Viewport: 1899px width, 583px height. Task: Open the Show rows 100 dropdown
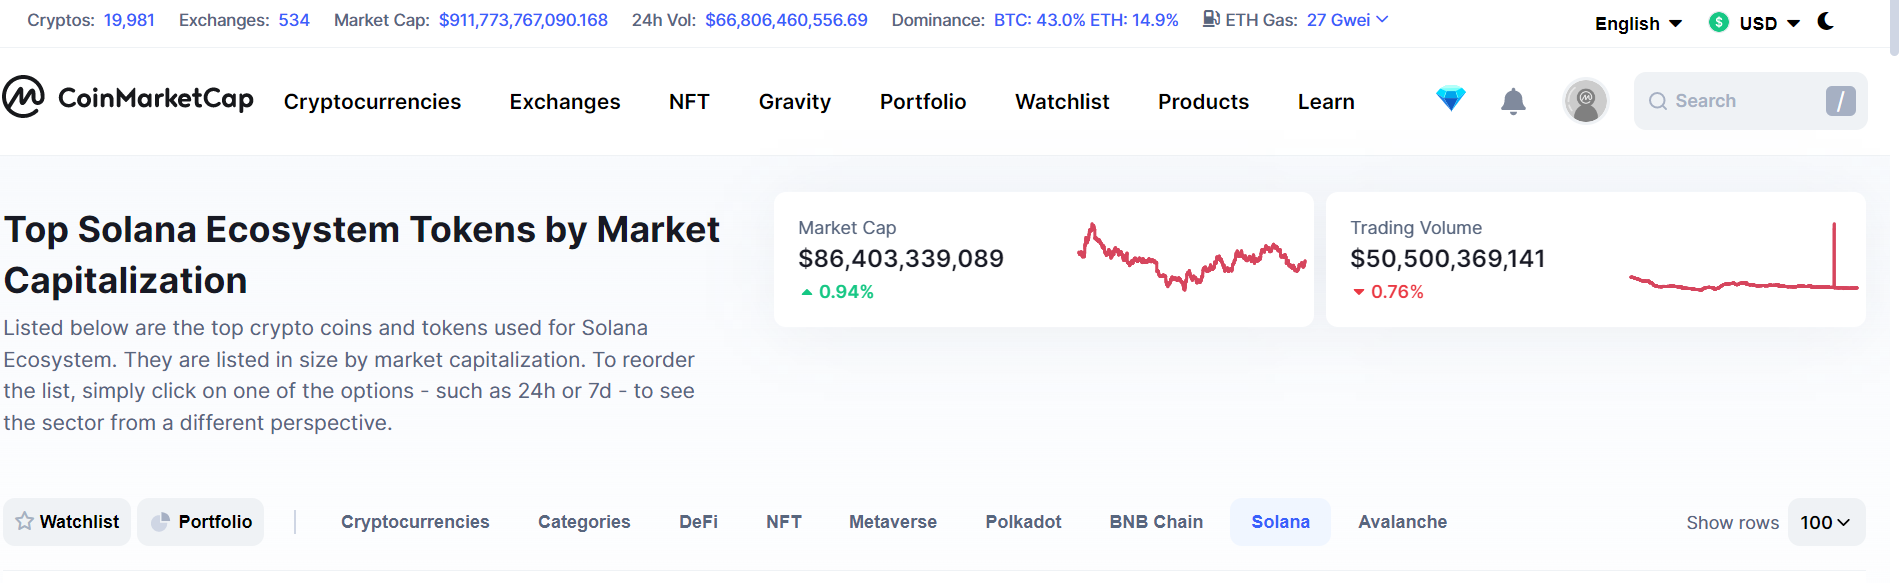coord(1825,522)
